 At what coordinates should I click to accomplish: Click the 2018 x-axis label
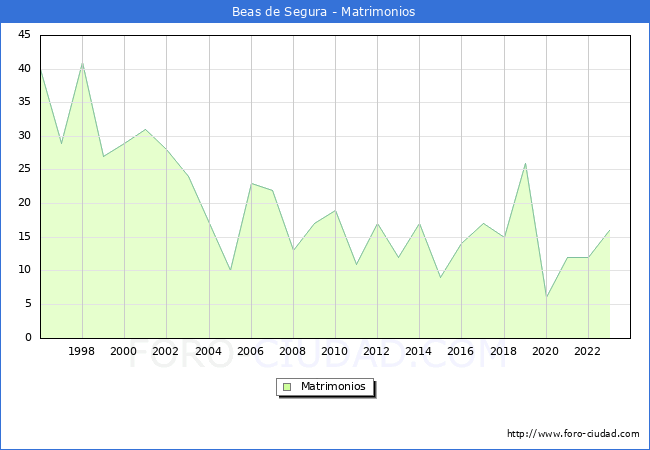(x=503, y=351)
